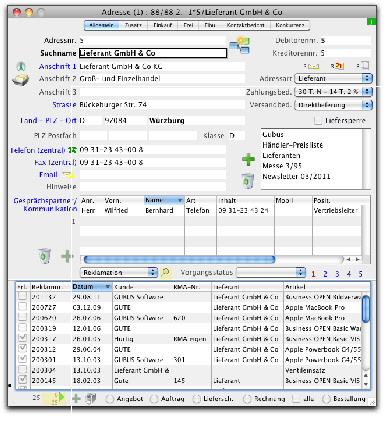388x421 pixels.
Task: Click the vertical scrollbar of the Reklamation table
Action: (x=366, y=309)
